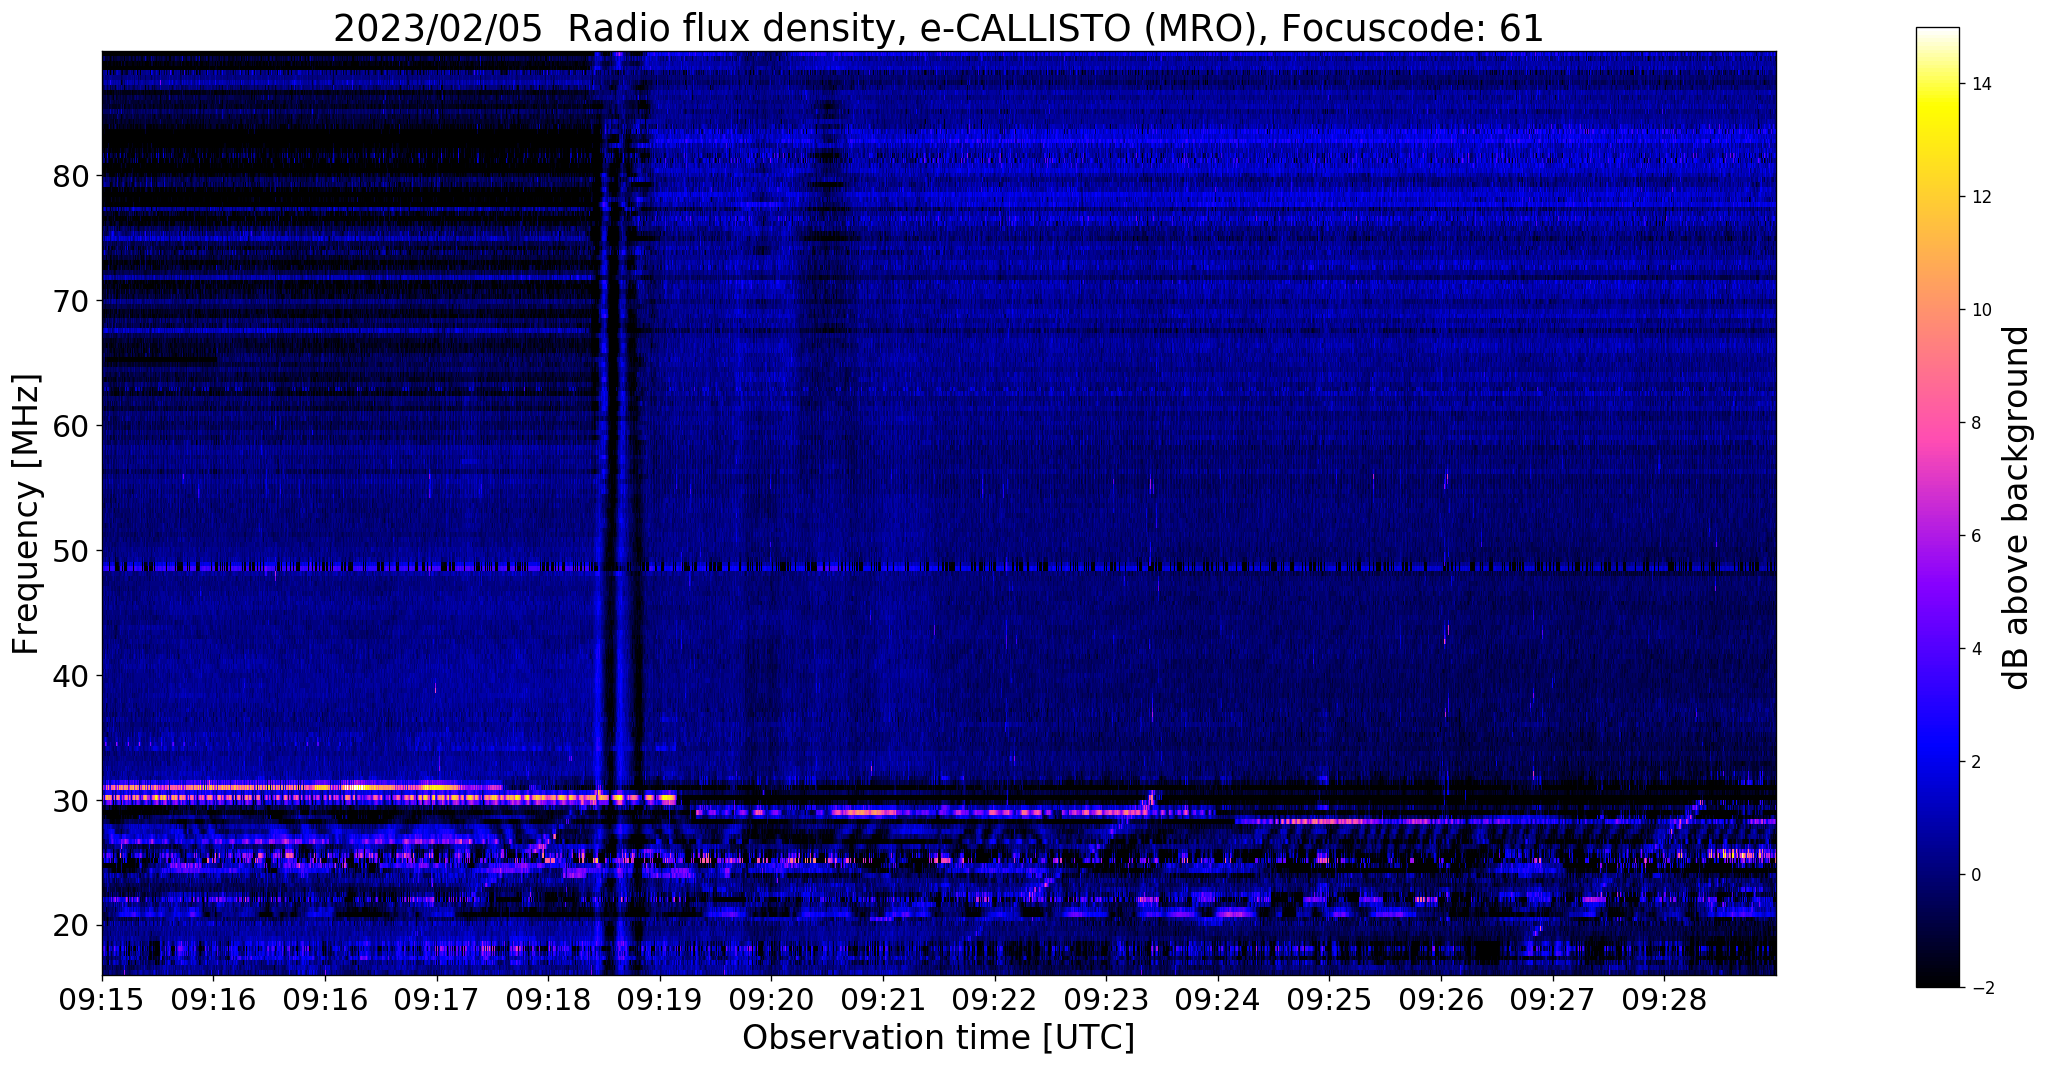Click the frequency tick label 30
The height and width of the screenshot is (1067, 2047).
coord(70,801)
